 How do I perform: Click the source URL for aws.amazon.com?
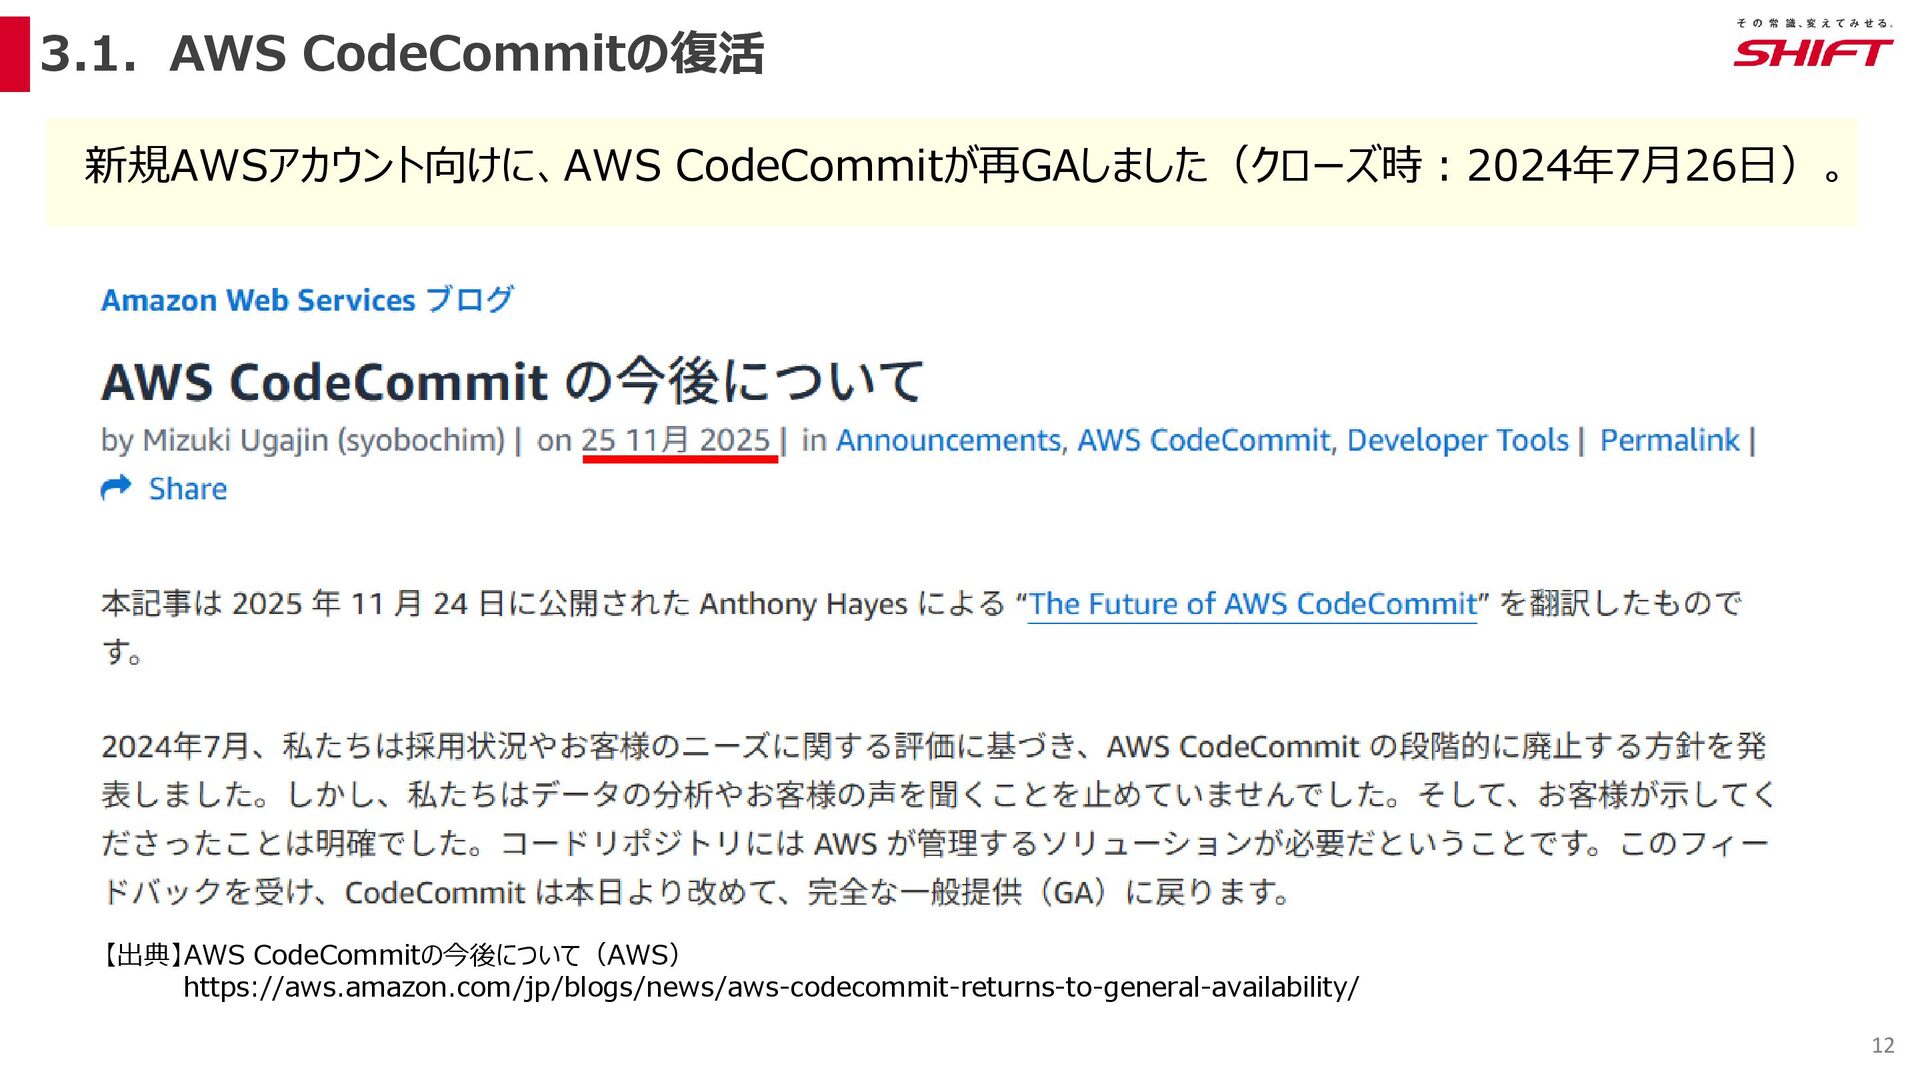770,988
